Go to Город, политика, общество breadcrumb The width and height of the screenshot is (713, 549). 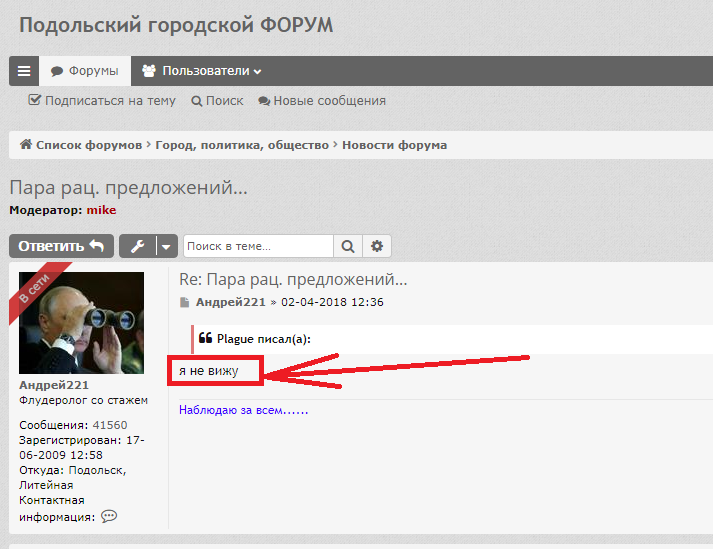pos(242,145)
